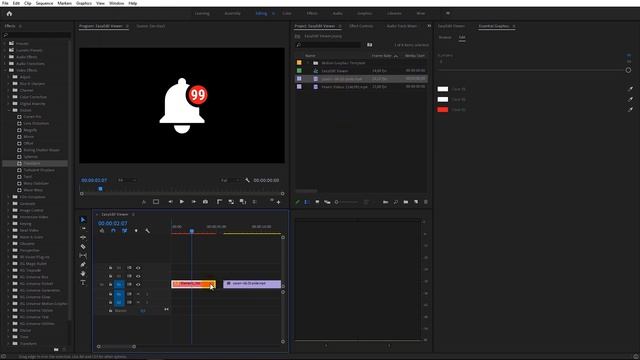Open timeline display settings wrench
The height and width of the screenshot is (360, 640).
(147, 231)
